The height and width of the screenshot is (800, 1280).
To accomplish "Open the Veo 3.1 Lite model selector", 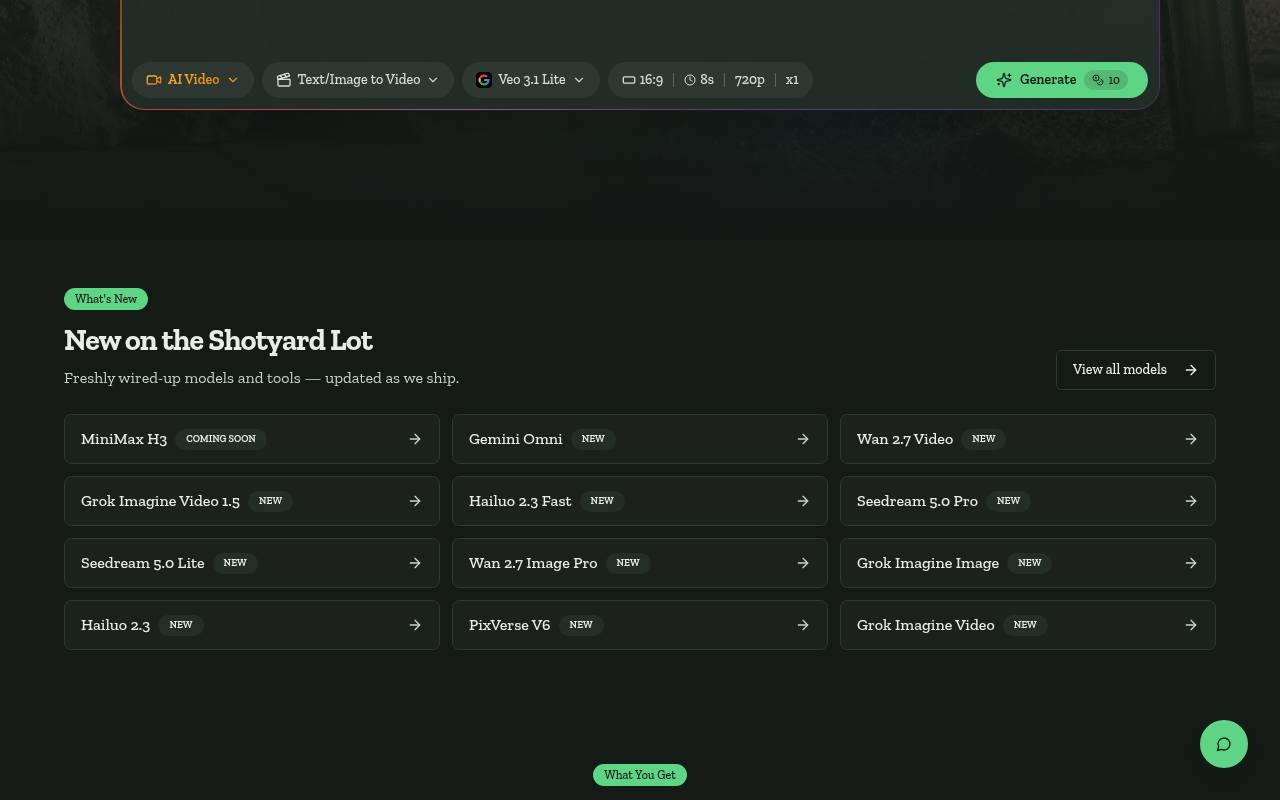I will coord(531,80).
